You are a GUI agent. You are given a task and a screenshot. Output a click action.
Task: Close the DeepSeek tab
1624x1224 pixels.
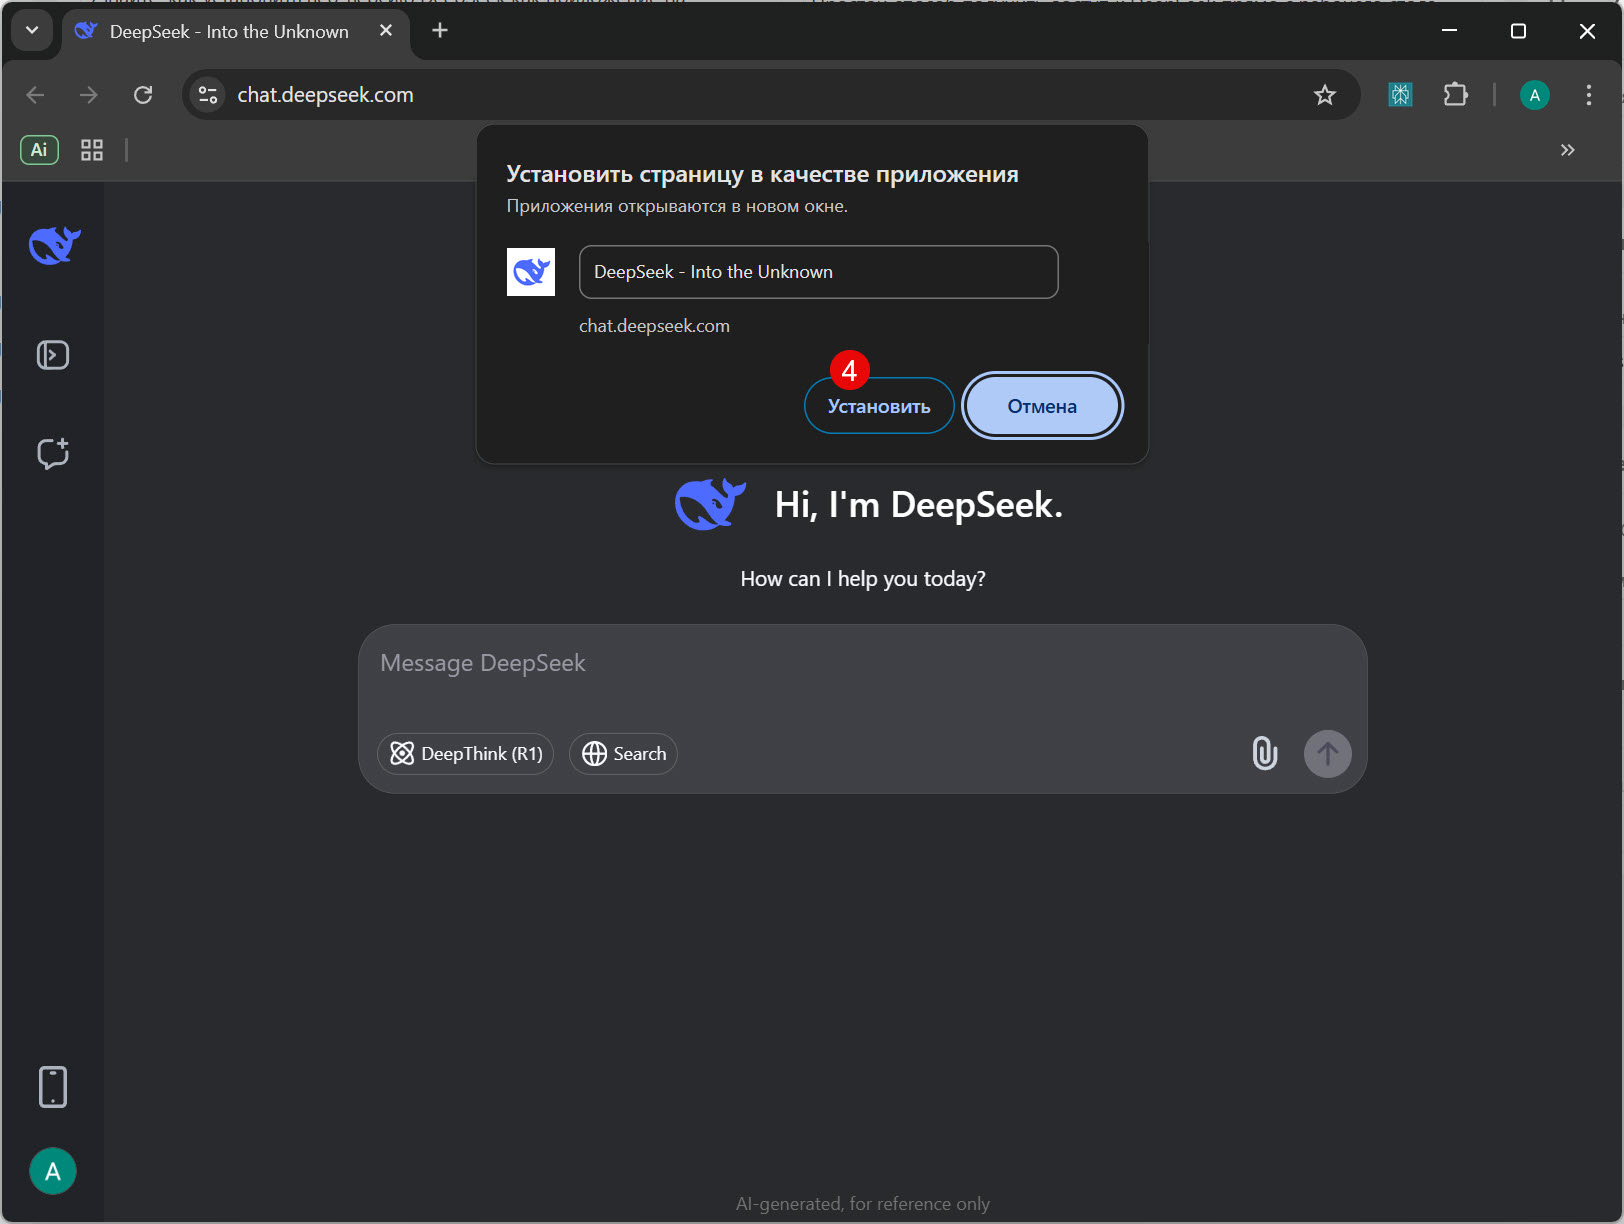click(x=386, y=31)
